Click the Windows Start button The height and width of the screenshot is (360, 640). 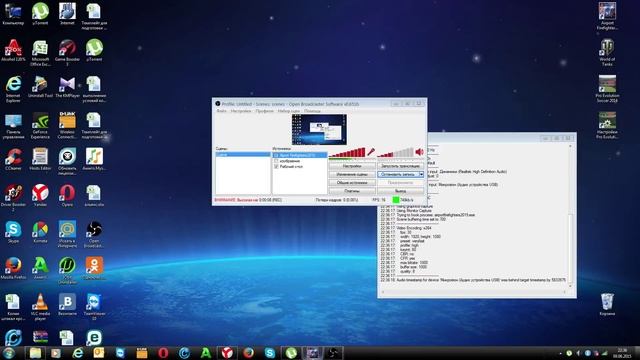(x=9, y=353)
